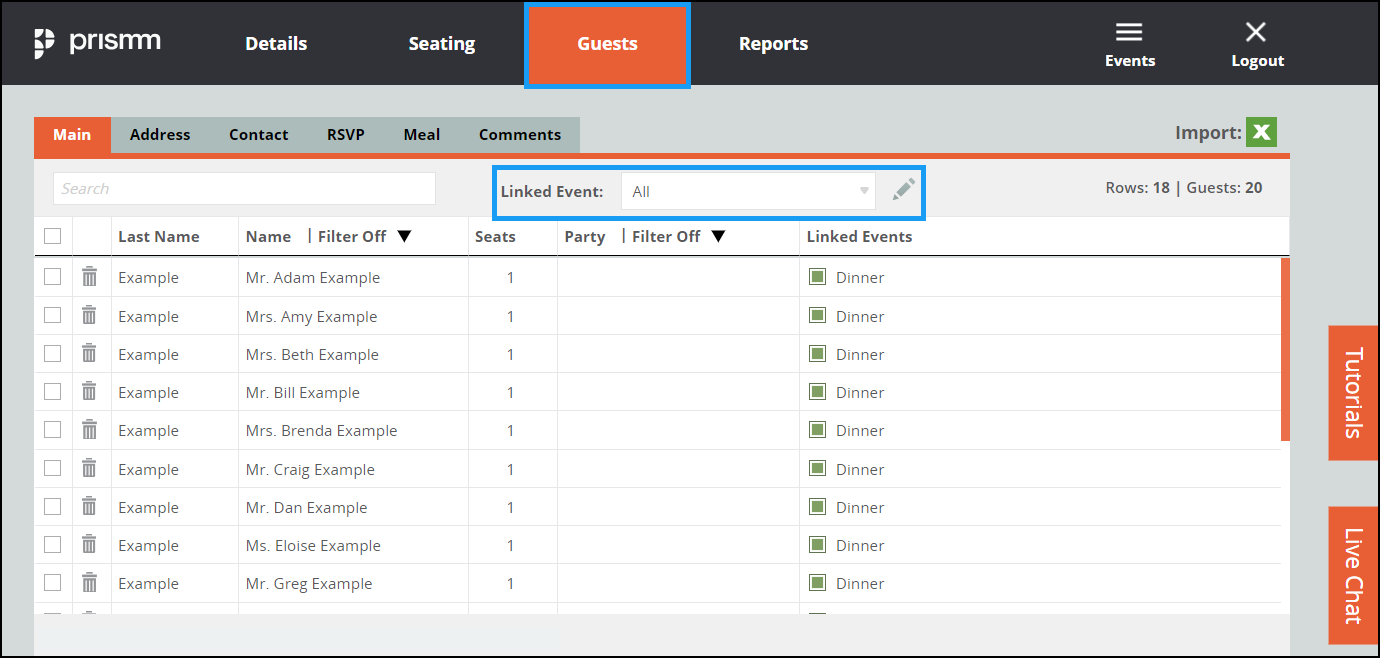Click the Logout X icon
Screen dimensions: 1380x658
pos(1256,33)
